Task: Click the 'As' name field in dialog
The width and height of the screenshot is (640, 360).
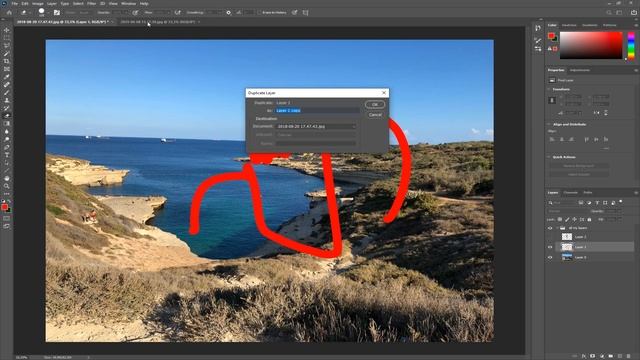Action: [318, 110]
